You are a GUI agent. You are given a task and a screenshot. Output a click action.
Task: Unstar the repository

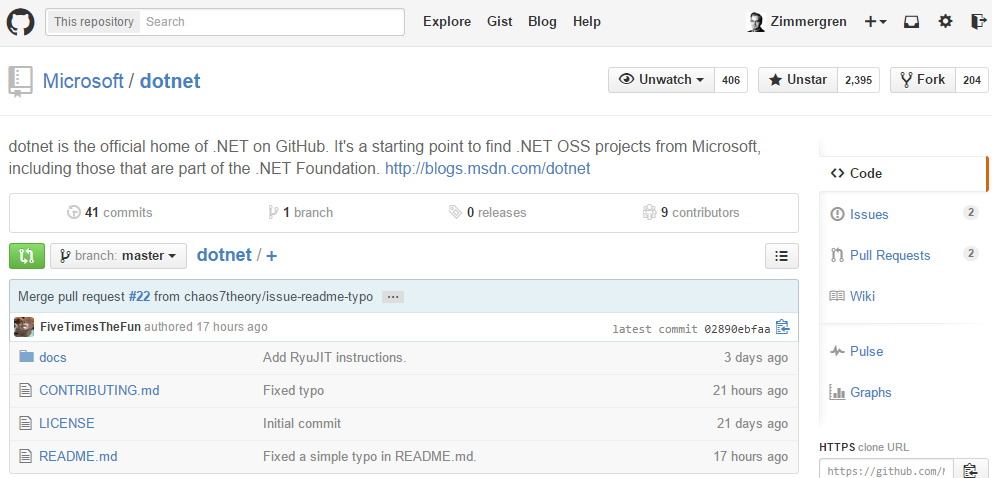click(798, 80)
